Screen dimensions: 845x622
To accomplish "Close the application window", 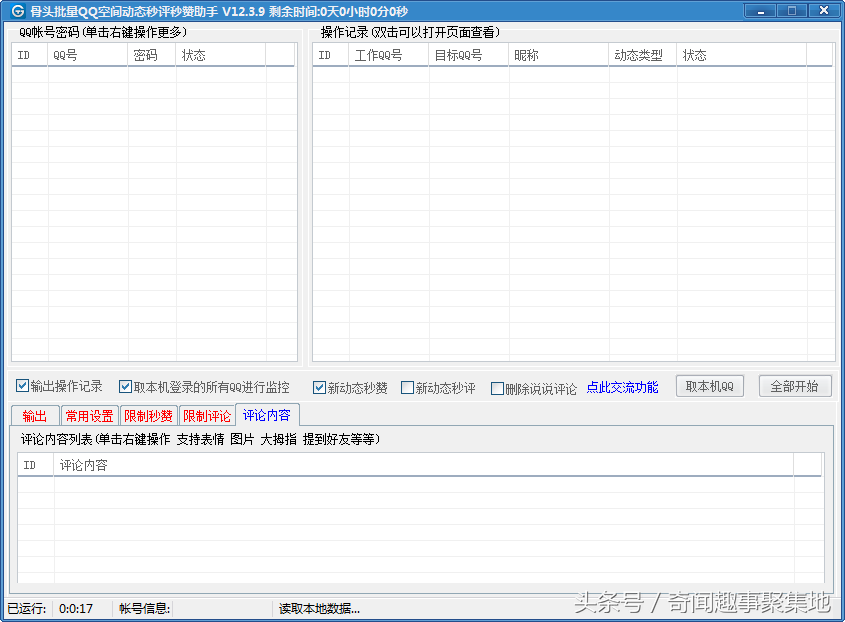I will [x=823, y=10].
